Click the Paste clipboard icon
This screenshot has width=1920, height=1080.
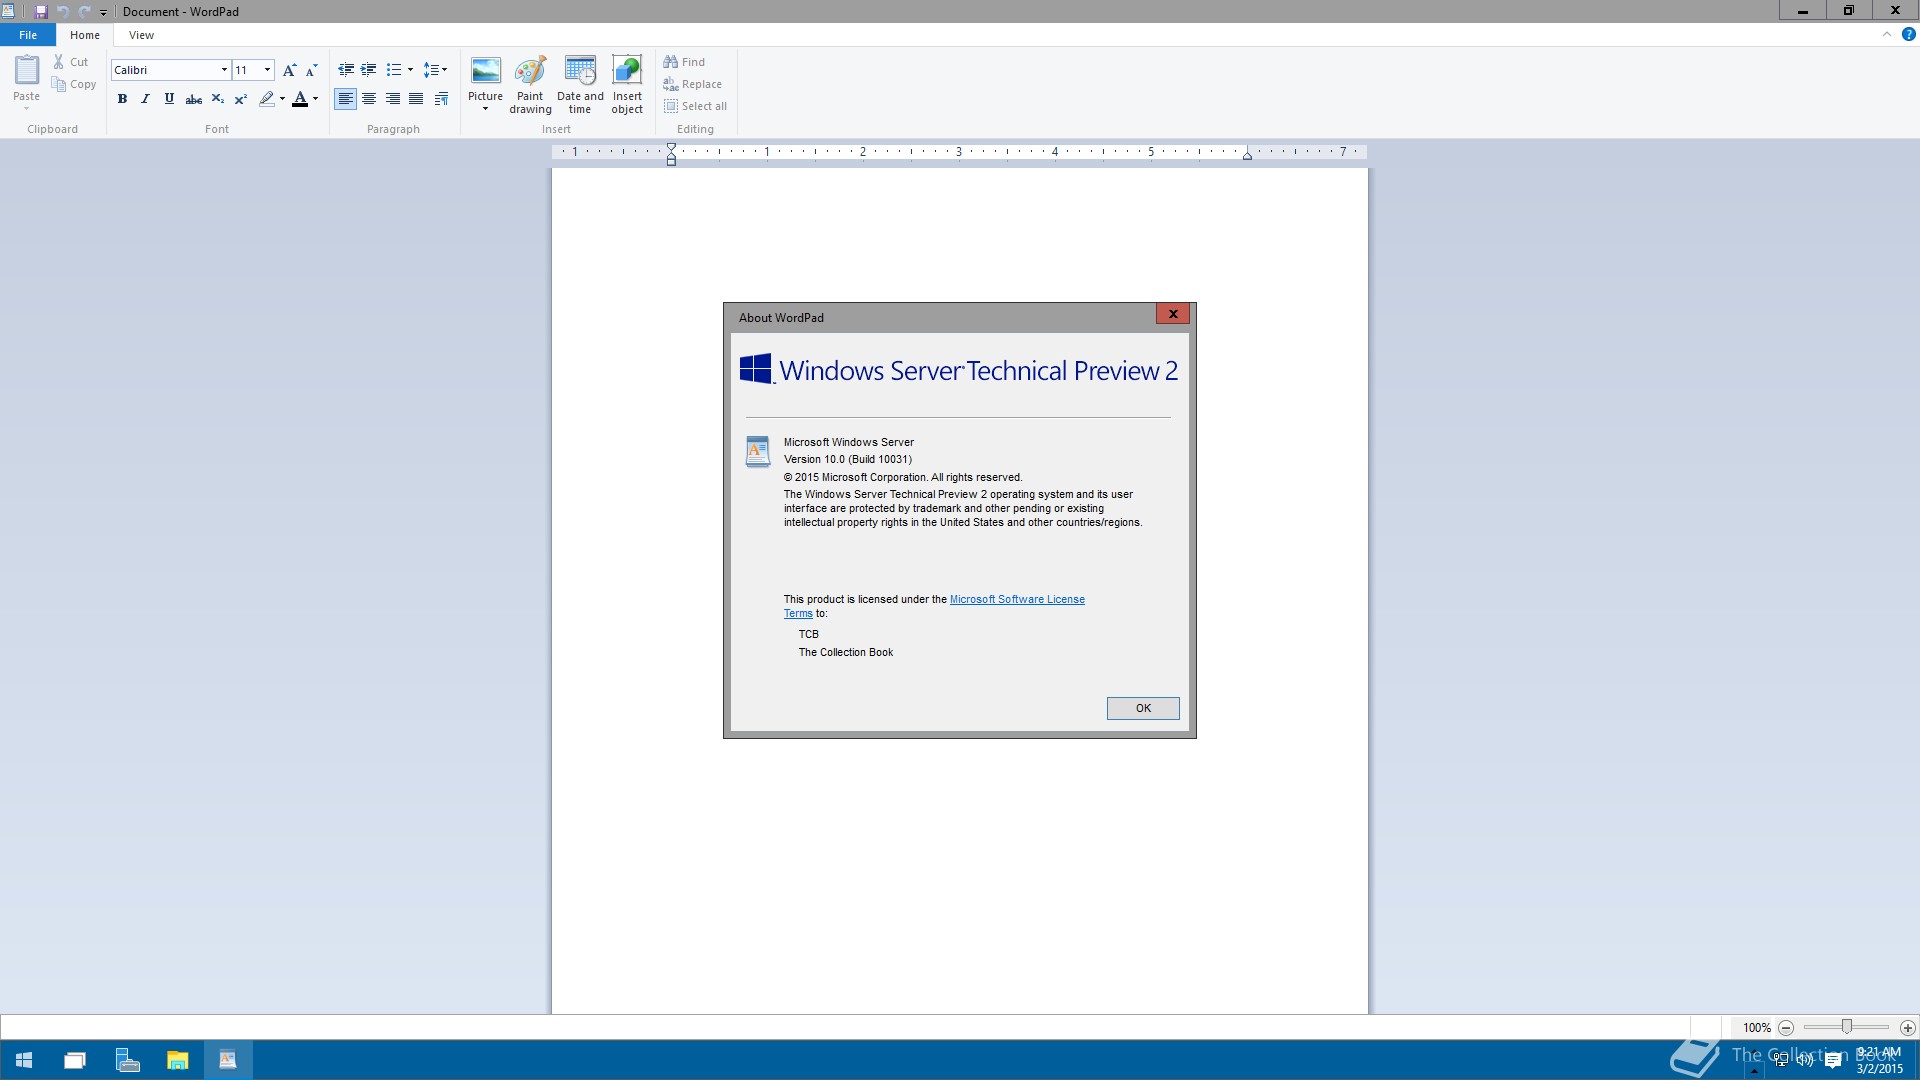[26, 69]
